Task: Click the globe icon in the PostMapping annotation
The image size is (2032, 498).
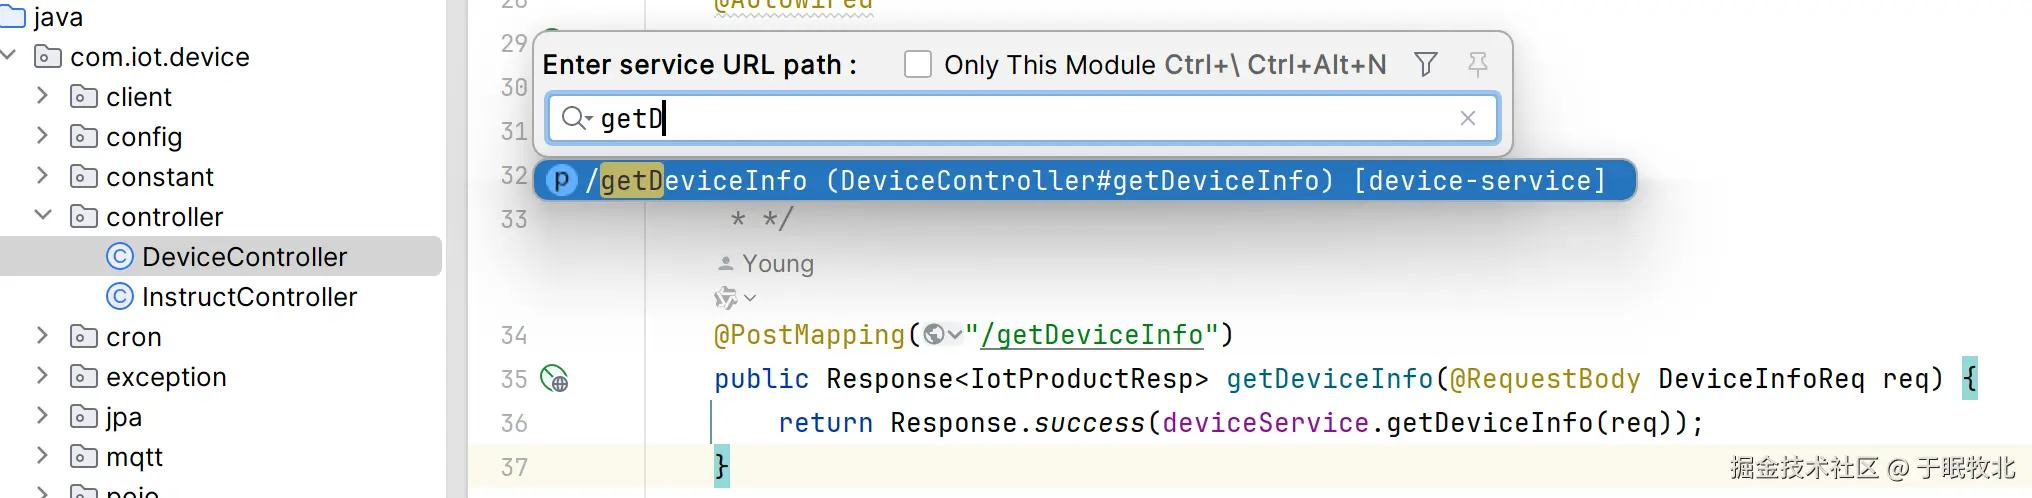Action: point(934,335)
